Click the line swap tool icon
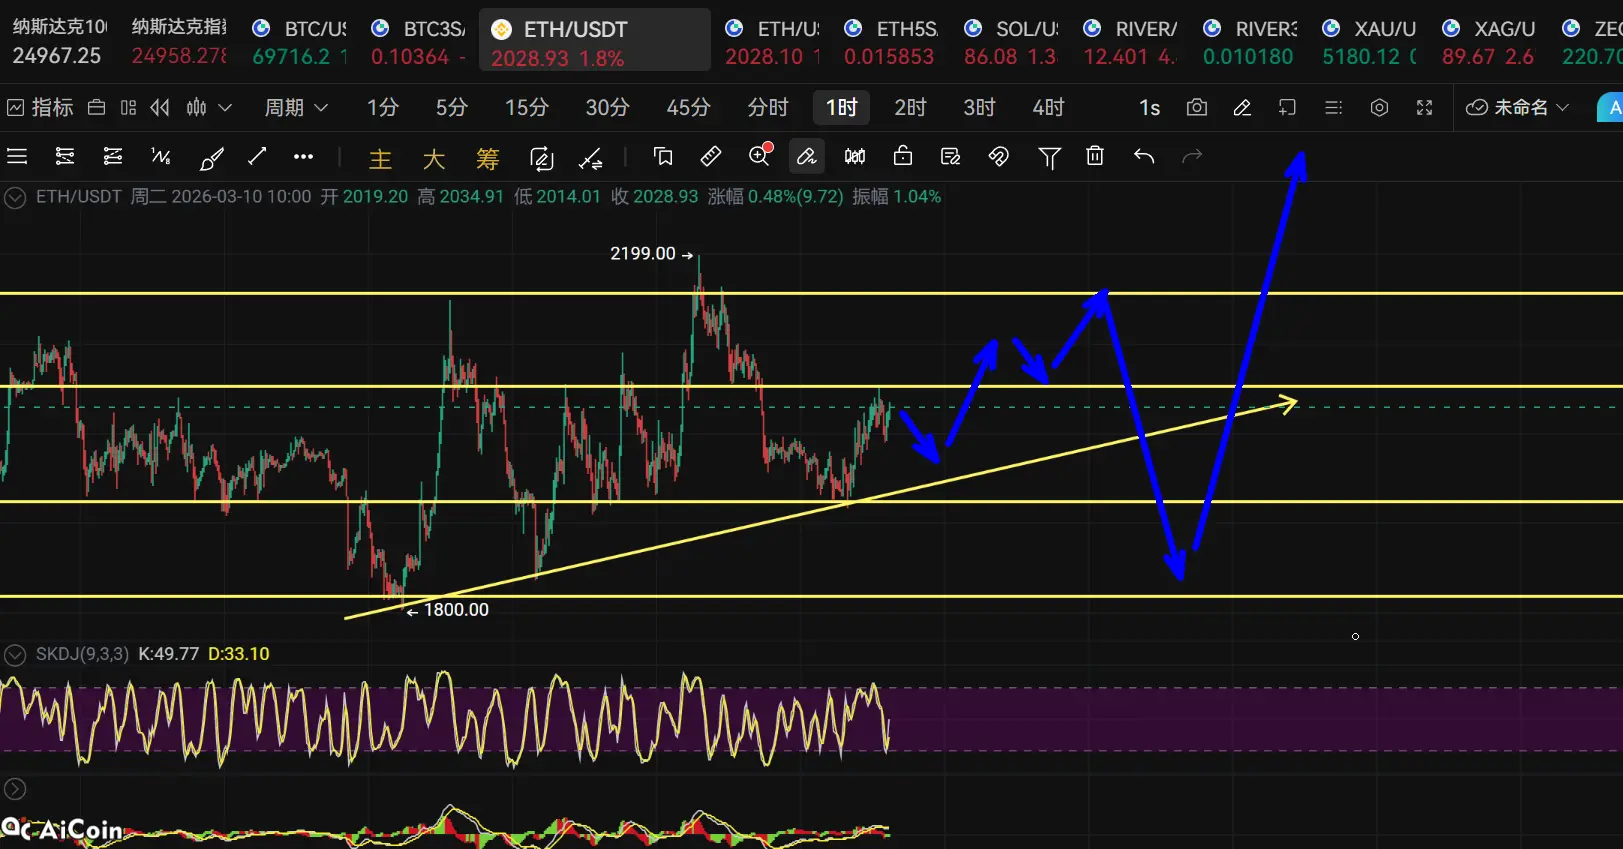The width and height of the screenshot is (1623, 849). (591, 157)
